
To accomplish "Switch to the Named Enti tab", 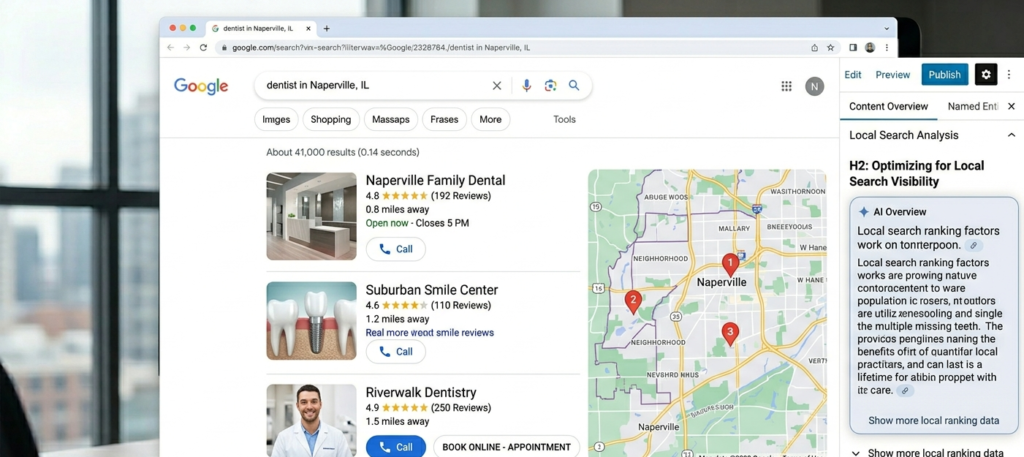I will pyautogui.click(x=972, y=106).
